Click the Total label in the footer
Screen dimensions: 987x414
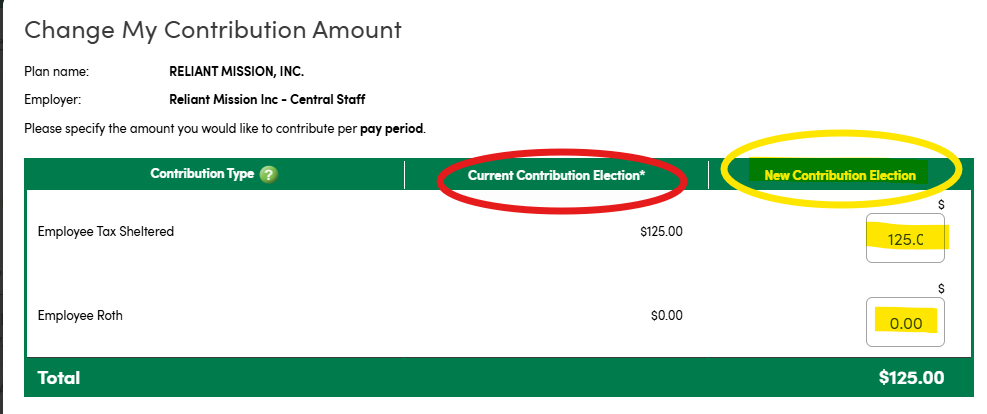point(59,378)
